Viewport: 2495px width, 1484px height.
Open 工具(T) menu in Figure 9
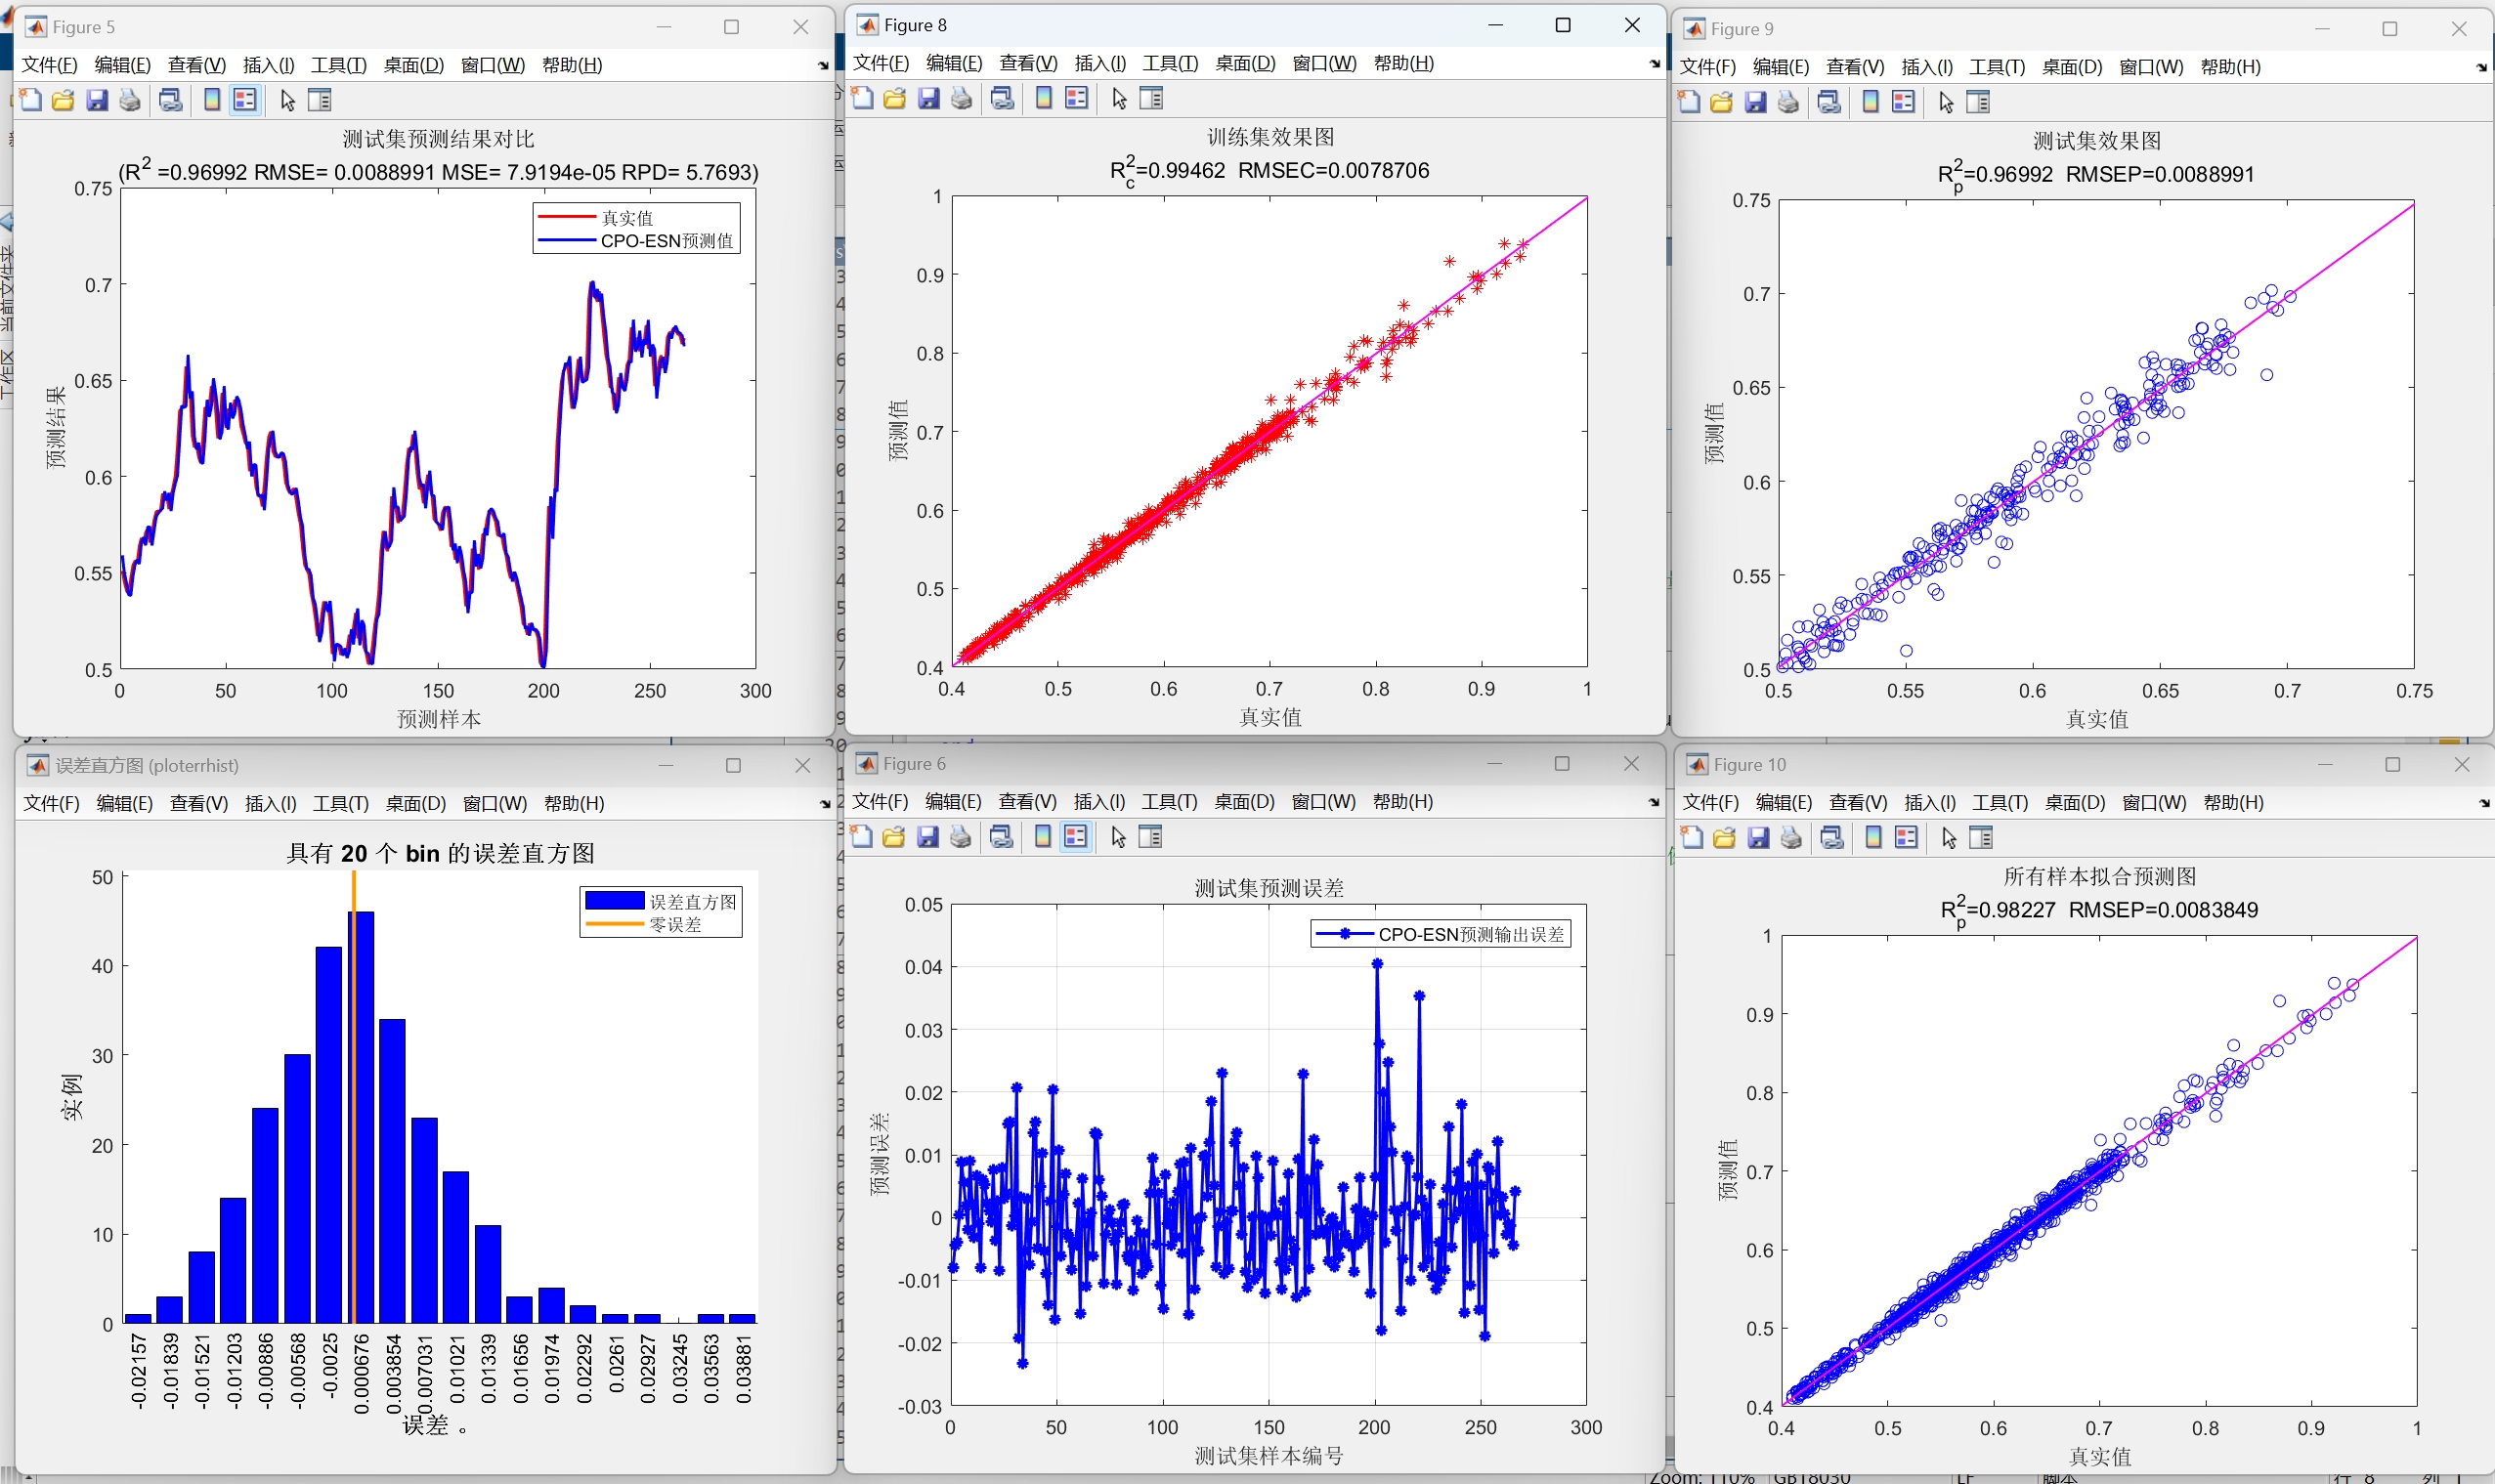1996,67
